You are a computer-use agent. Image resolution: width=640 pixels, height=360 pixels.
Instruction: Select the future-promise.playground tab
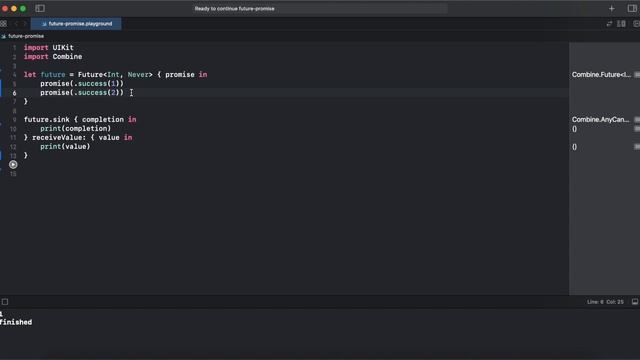(76, 24)
